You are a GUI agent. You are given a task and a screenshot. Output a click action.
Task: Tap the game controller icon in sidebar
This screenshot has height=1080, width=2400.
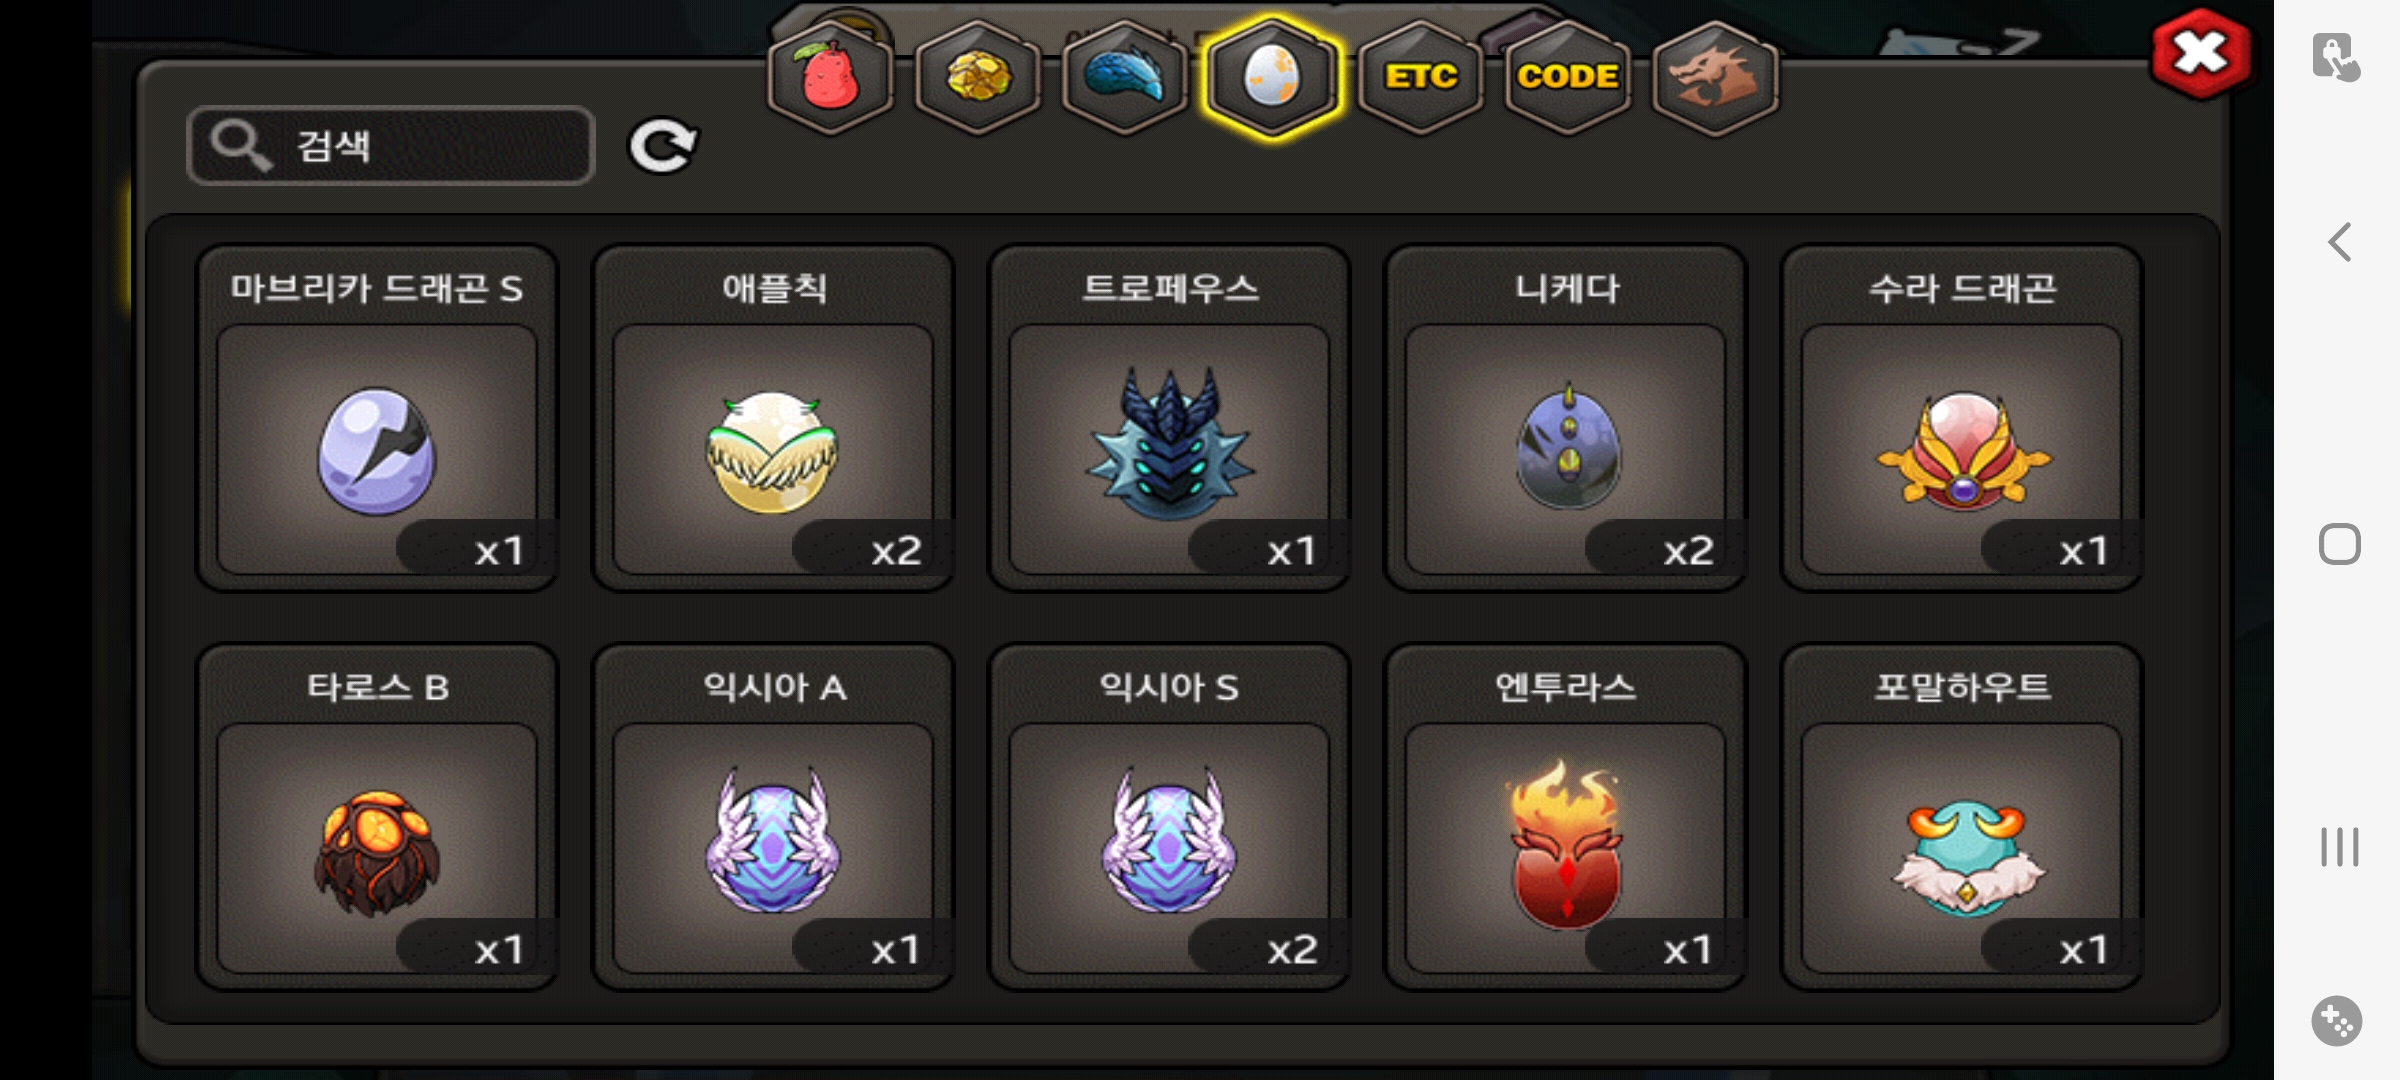click(x=2337, y=1021)
